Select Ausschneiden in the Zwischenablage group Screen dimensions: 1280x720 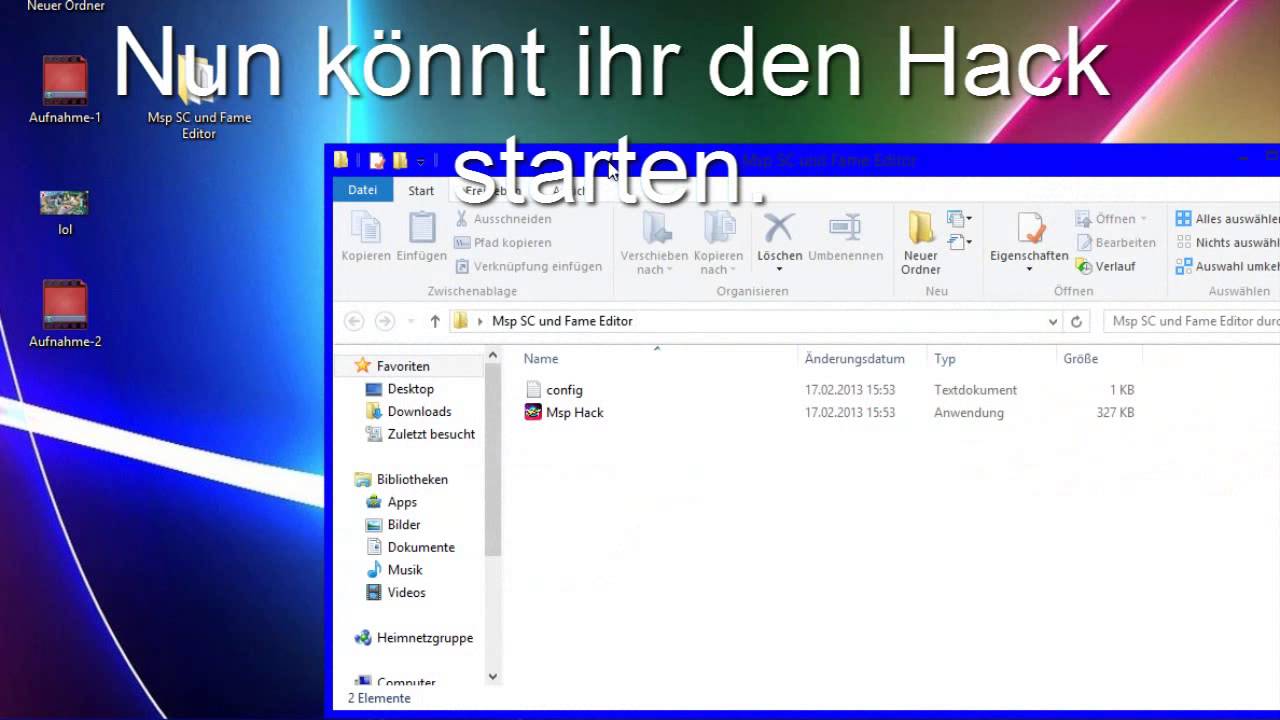click(x=502, y=219)
